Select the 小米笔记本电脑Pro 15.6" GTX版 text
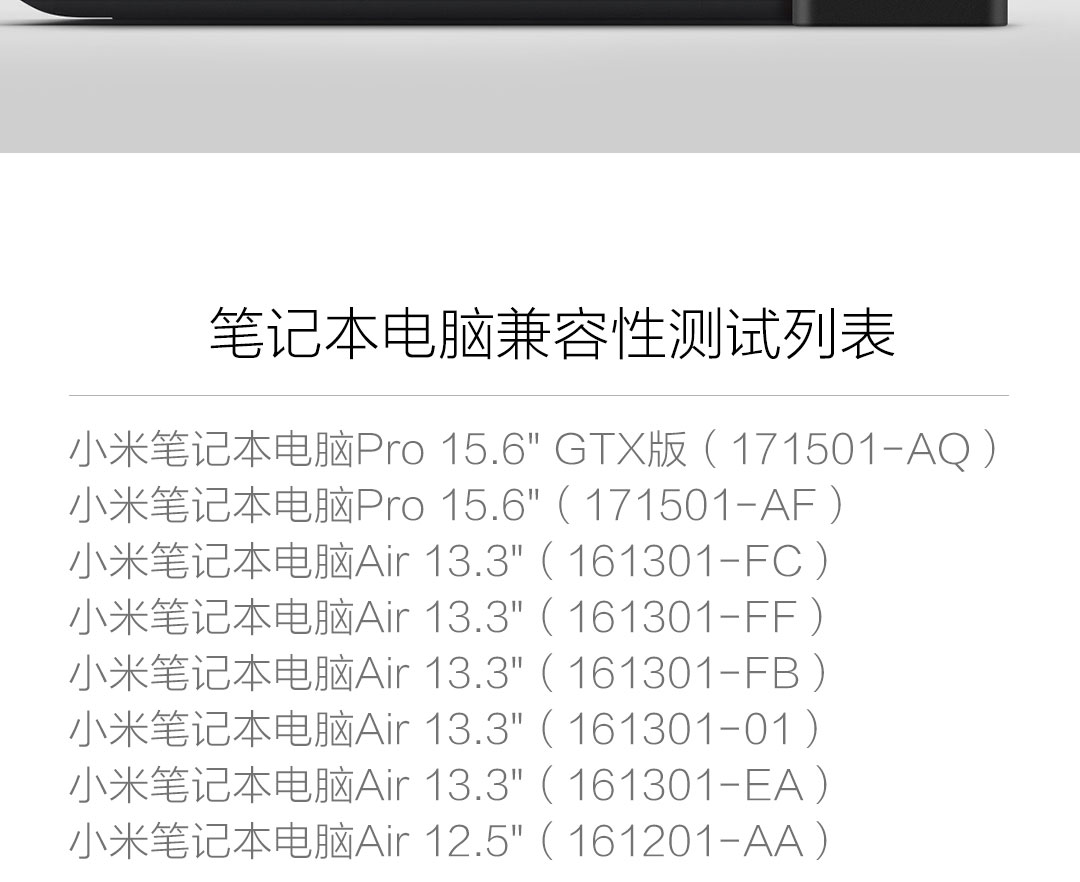Screen dimensions: 1080x882 pos(378,450)
